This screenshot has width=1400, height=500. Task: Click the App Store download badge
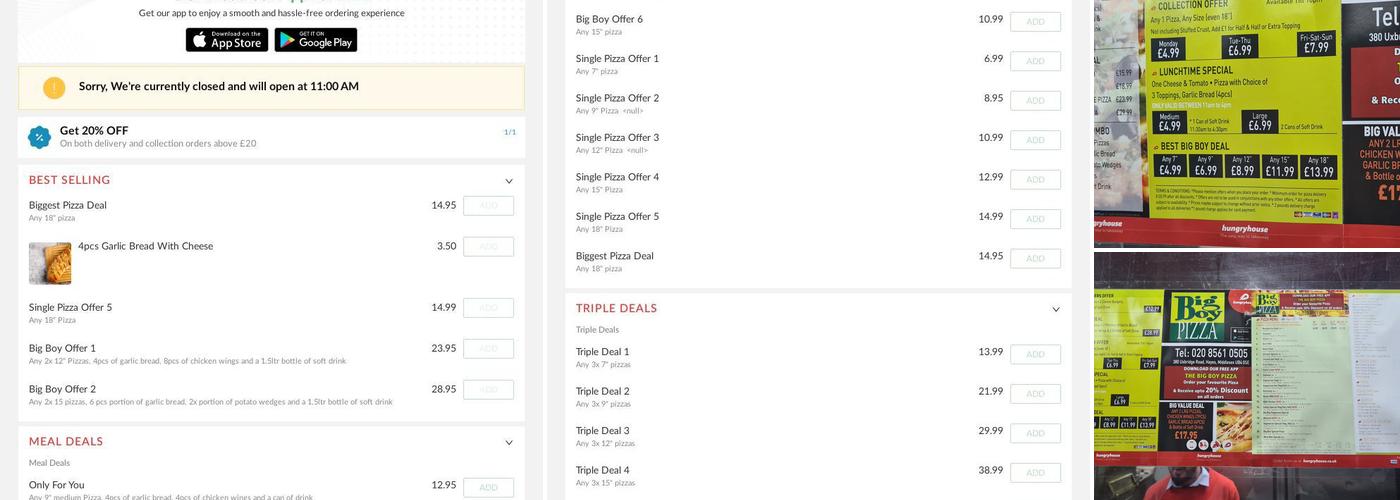(226, 40)
